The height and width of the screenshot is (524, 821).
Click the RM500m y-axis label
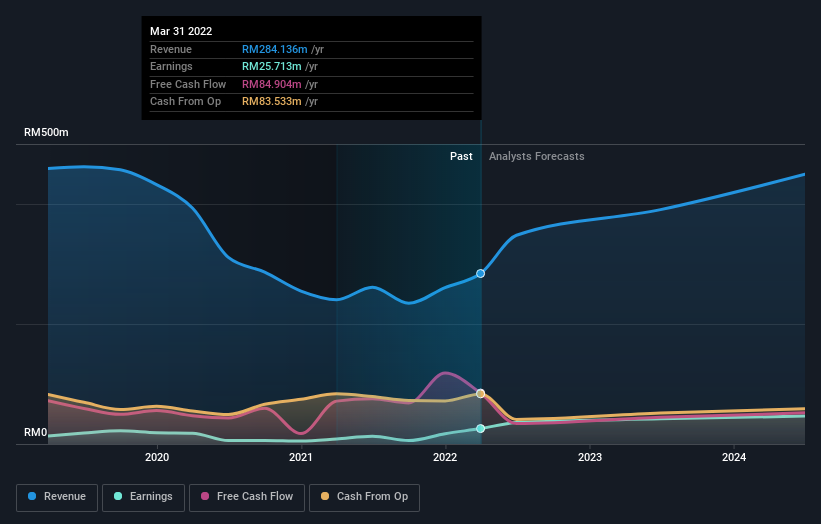coord(46,132)
